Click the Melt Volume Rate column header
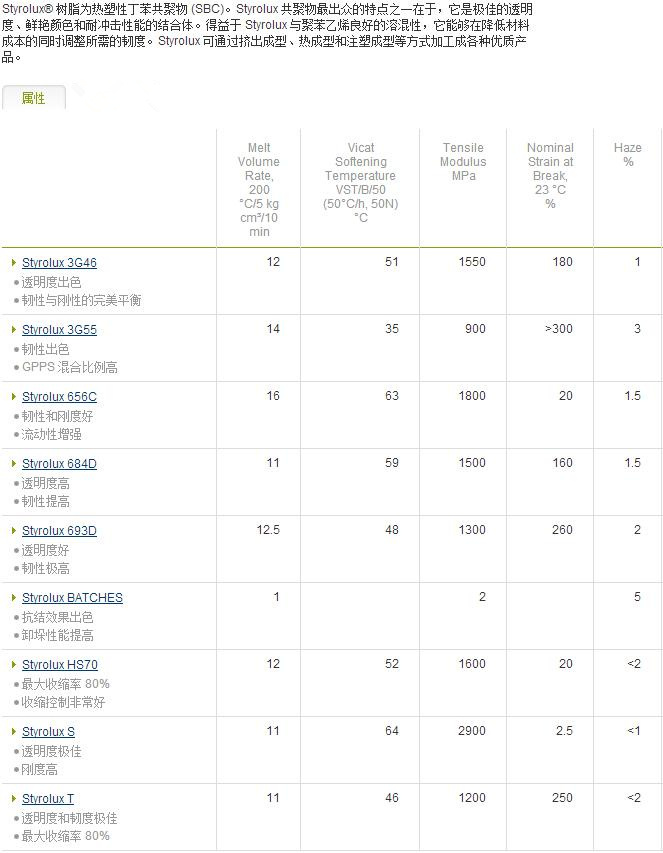 click(259, 190)
